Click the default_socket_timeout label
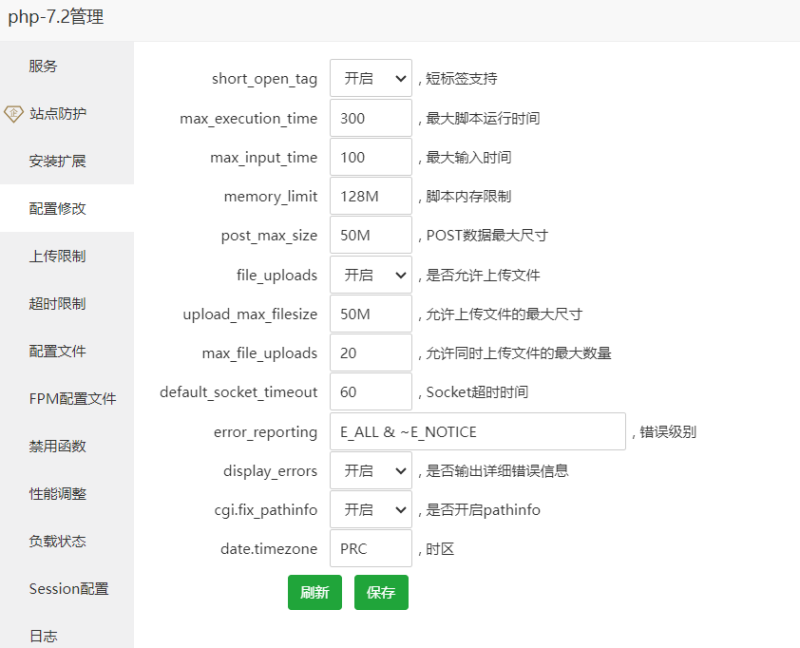The height and width of the screenshot is (648, 800). 238,392
